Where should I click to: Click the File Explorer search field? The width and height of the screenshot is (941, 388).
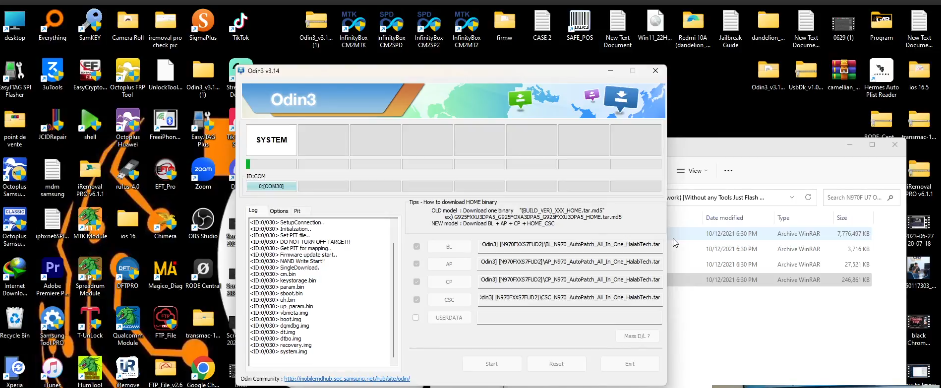[x=861, y=197]
